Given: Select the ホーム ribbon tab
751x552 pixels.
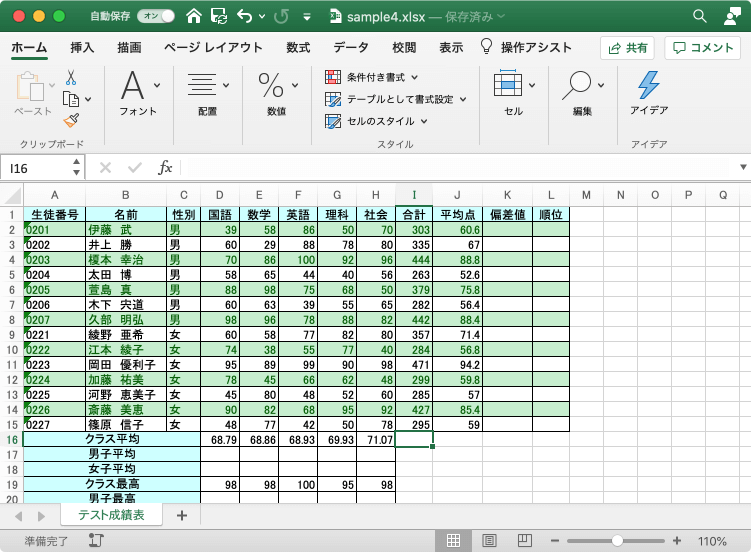Looking at the screenshot, I should tap(29, 47).
